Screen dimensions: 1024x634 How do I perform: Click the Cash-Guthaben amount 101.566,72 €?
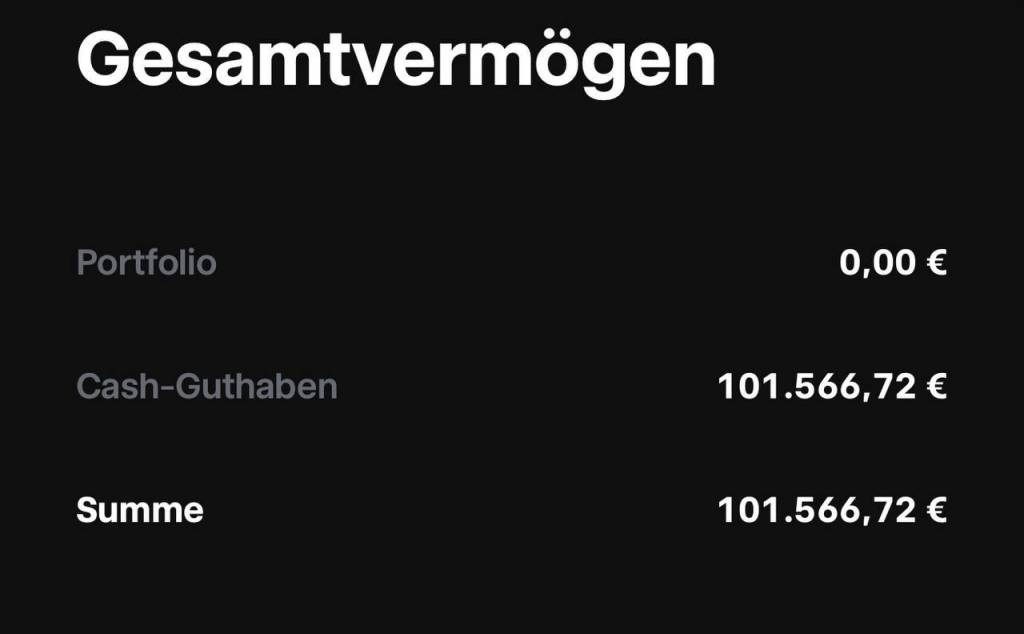(x=831, y=387)
